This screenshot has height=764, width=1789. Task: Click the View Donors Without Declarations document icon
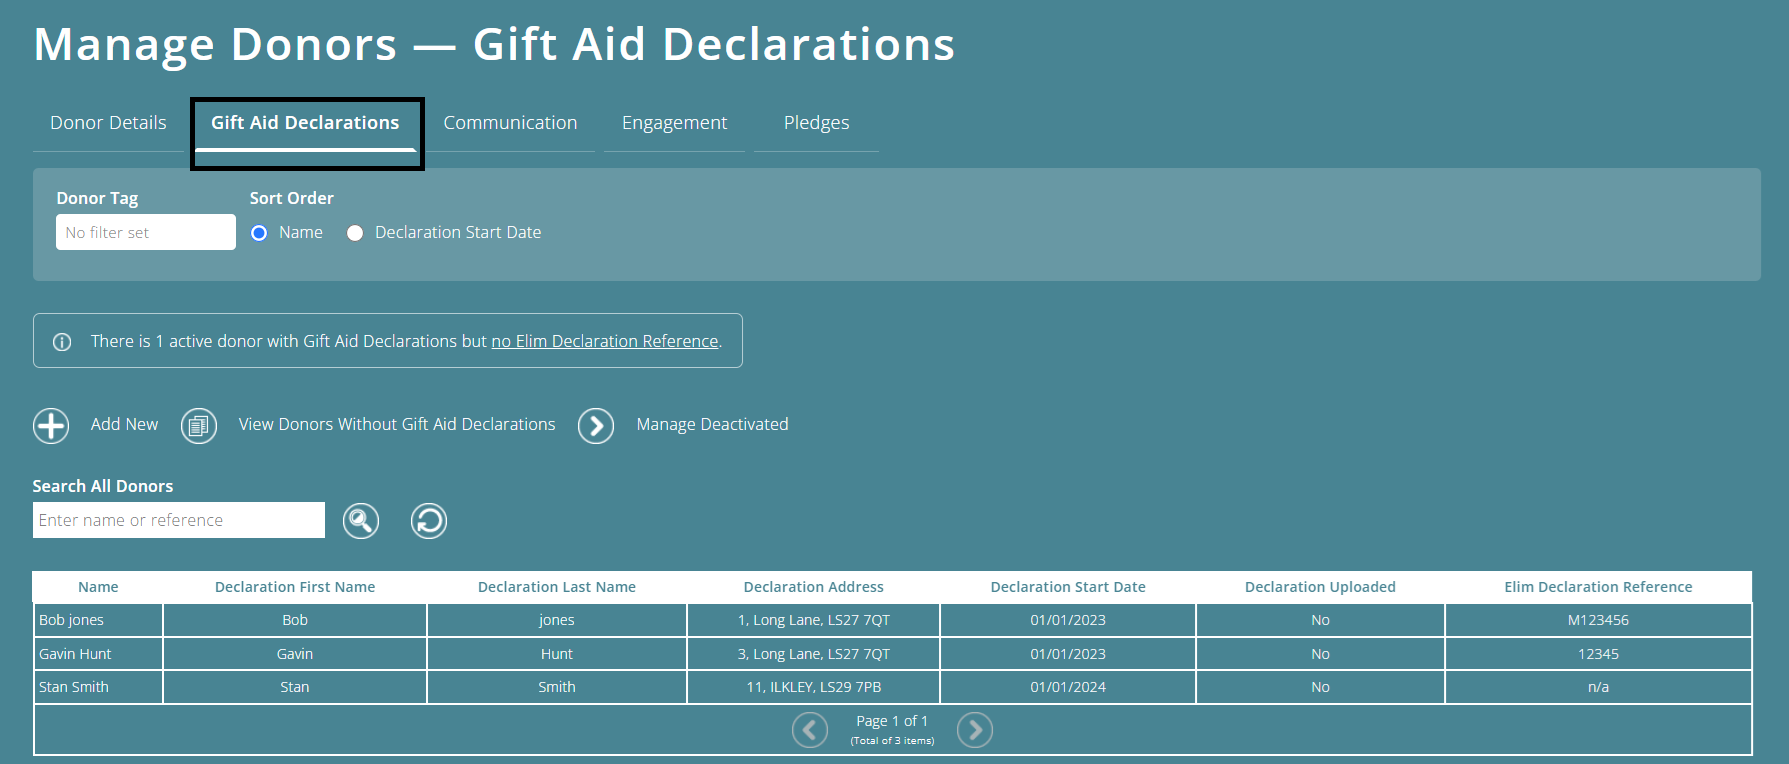[x=199, y=425]
